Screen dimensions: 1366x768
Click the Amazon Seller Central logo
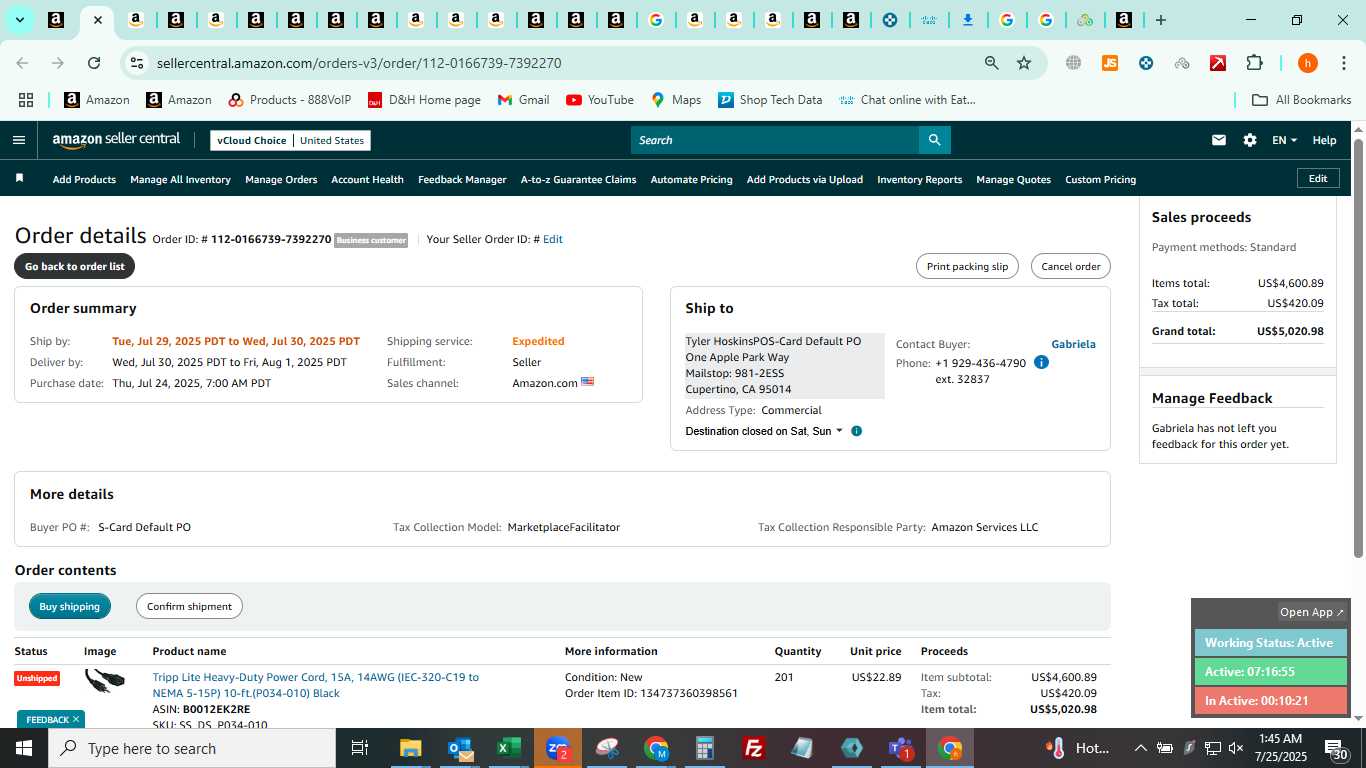(116, 140)
